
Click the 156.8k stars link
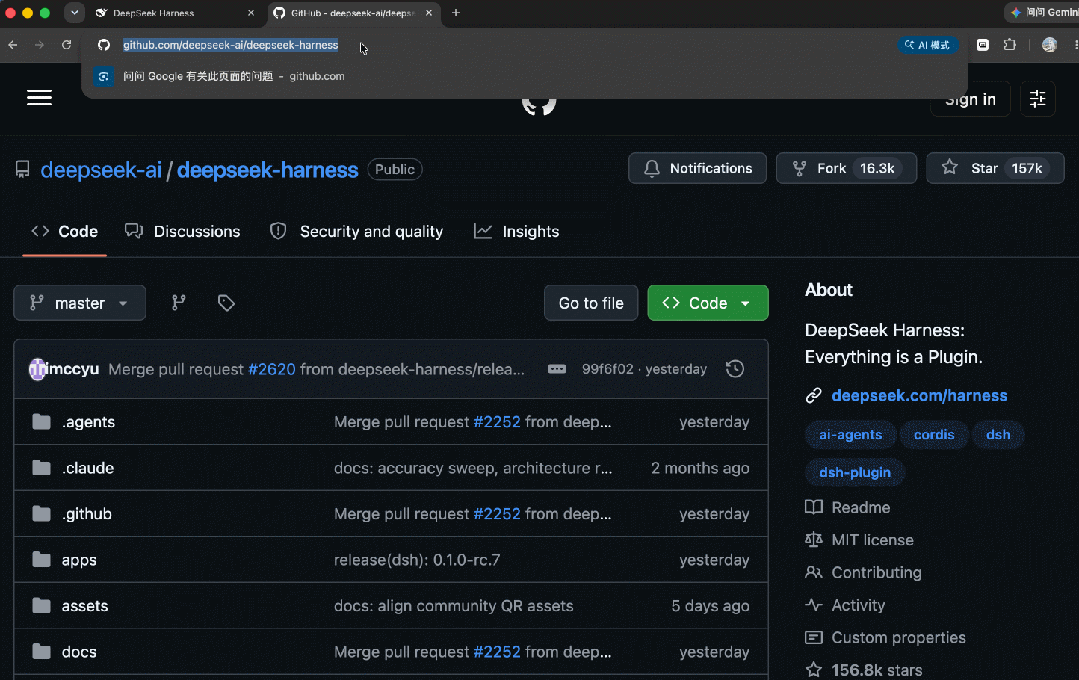tap(864, 670)
